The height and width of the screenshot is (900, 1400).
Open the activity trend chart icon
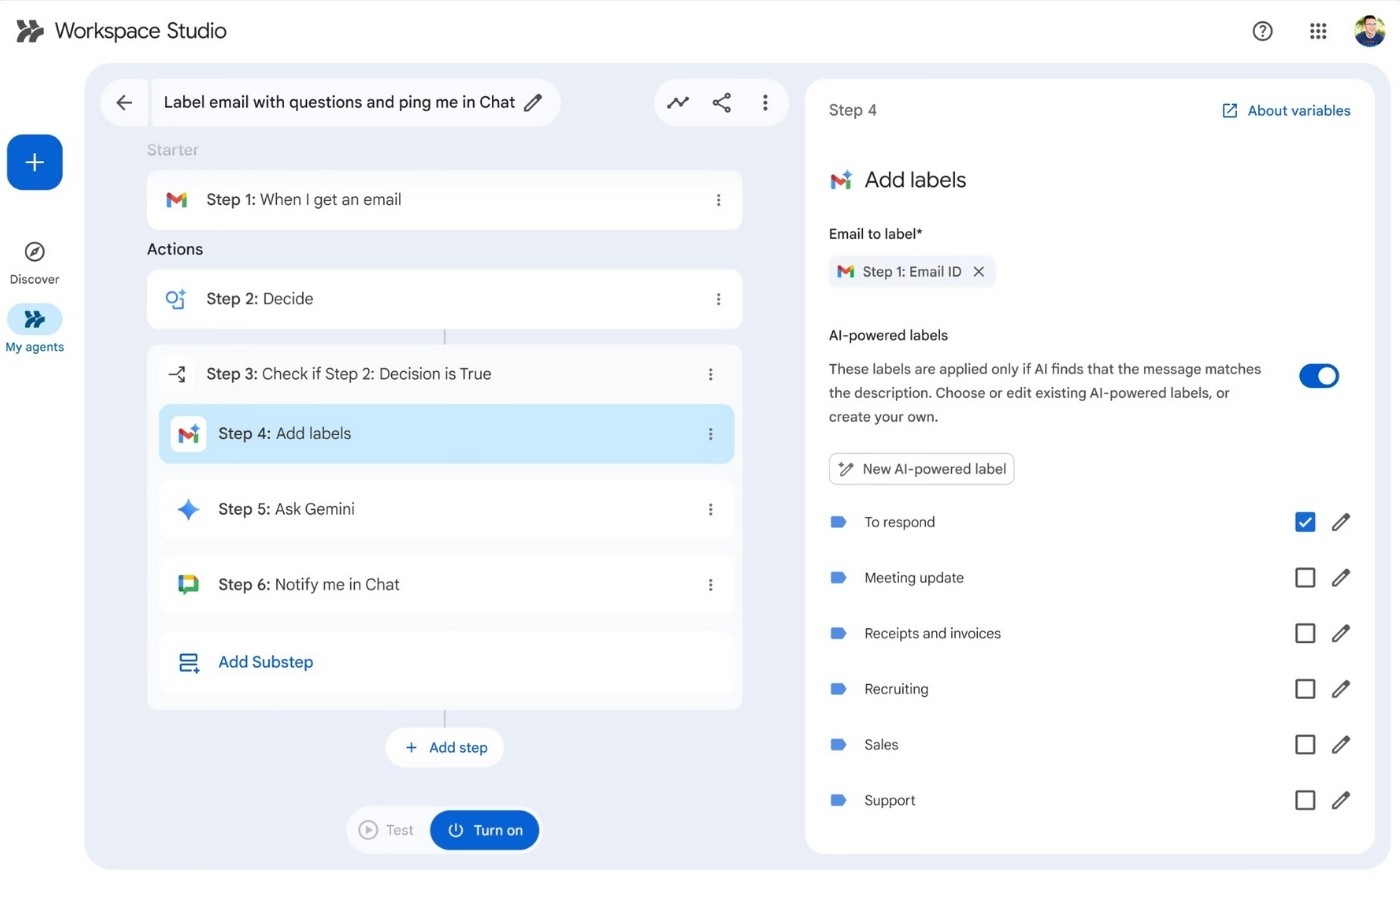tap(678, 102)
